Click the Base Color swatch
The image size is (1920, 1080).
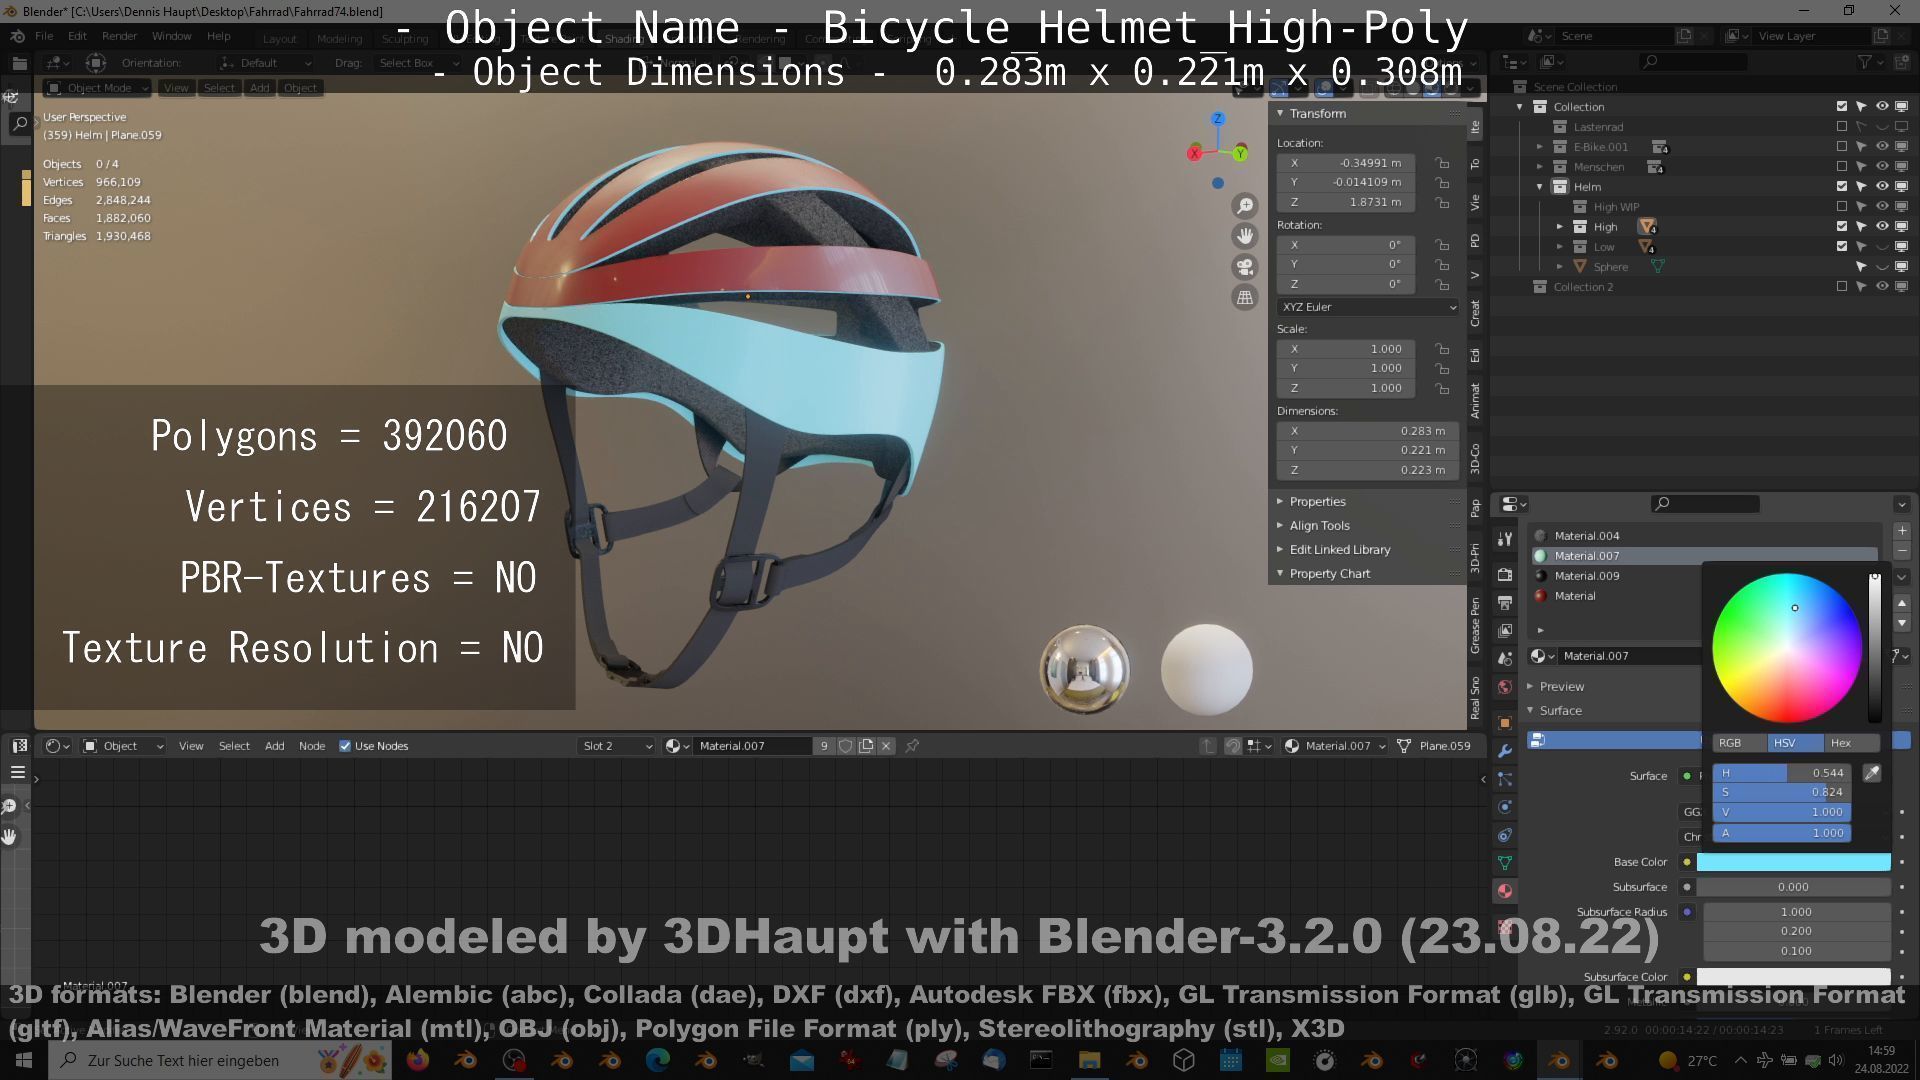(1793, 862)
